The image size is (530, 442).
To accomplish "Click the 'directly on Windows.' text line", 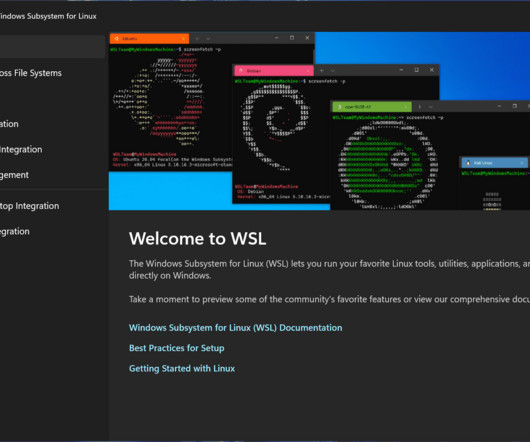I will click(170, 276).
